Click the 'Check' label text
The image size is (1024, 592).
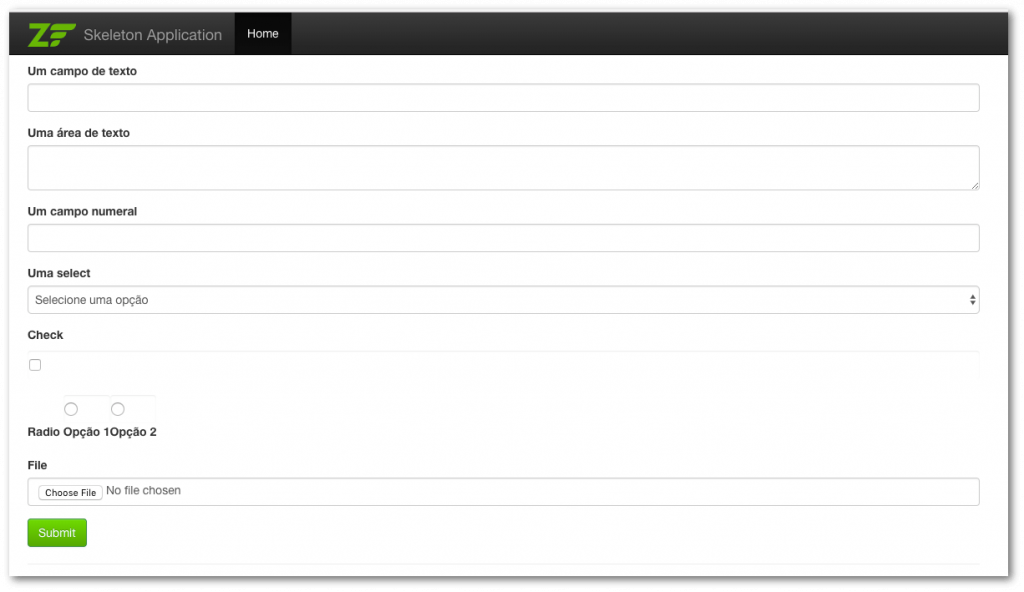coord(45,335)
